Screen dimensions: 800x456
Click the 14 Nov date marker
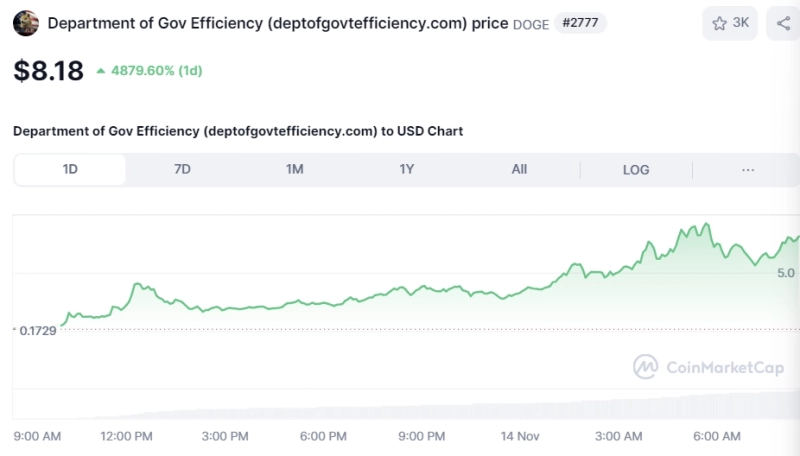[x=519, y=436]
